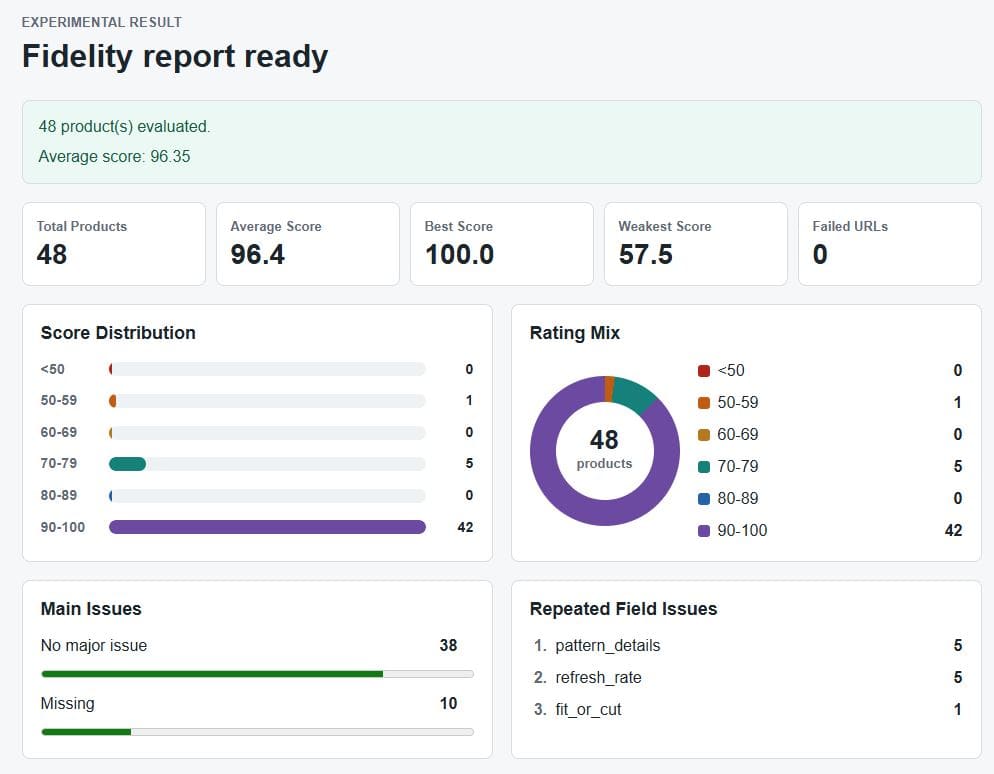Click the '70-79' label in Rating Mix legend

[737, 467]
